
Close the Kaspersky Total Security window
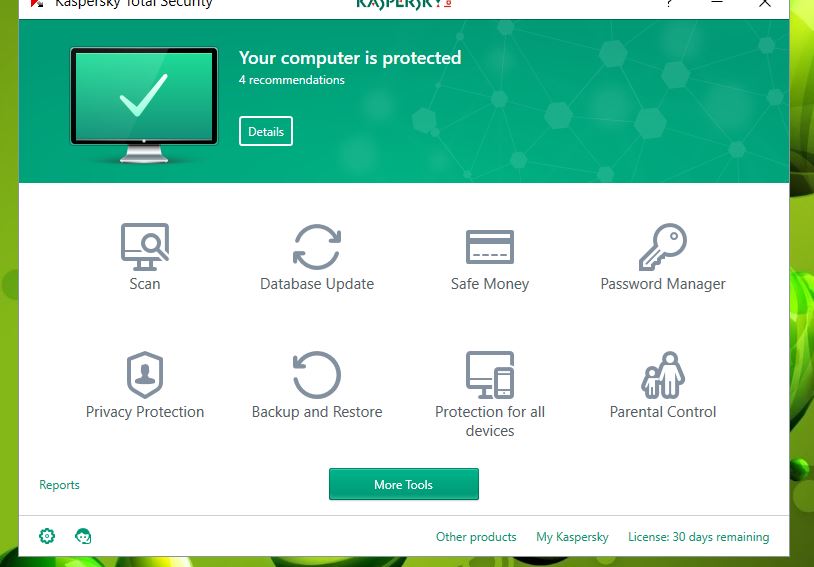pos(765,3)
